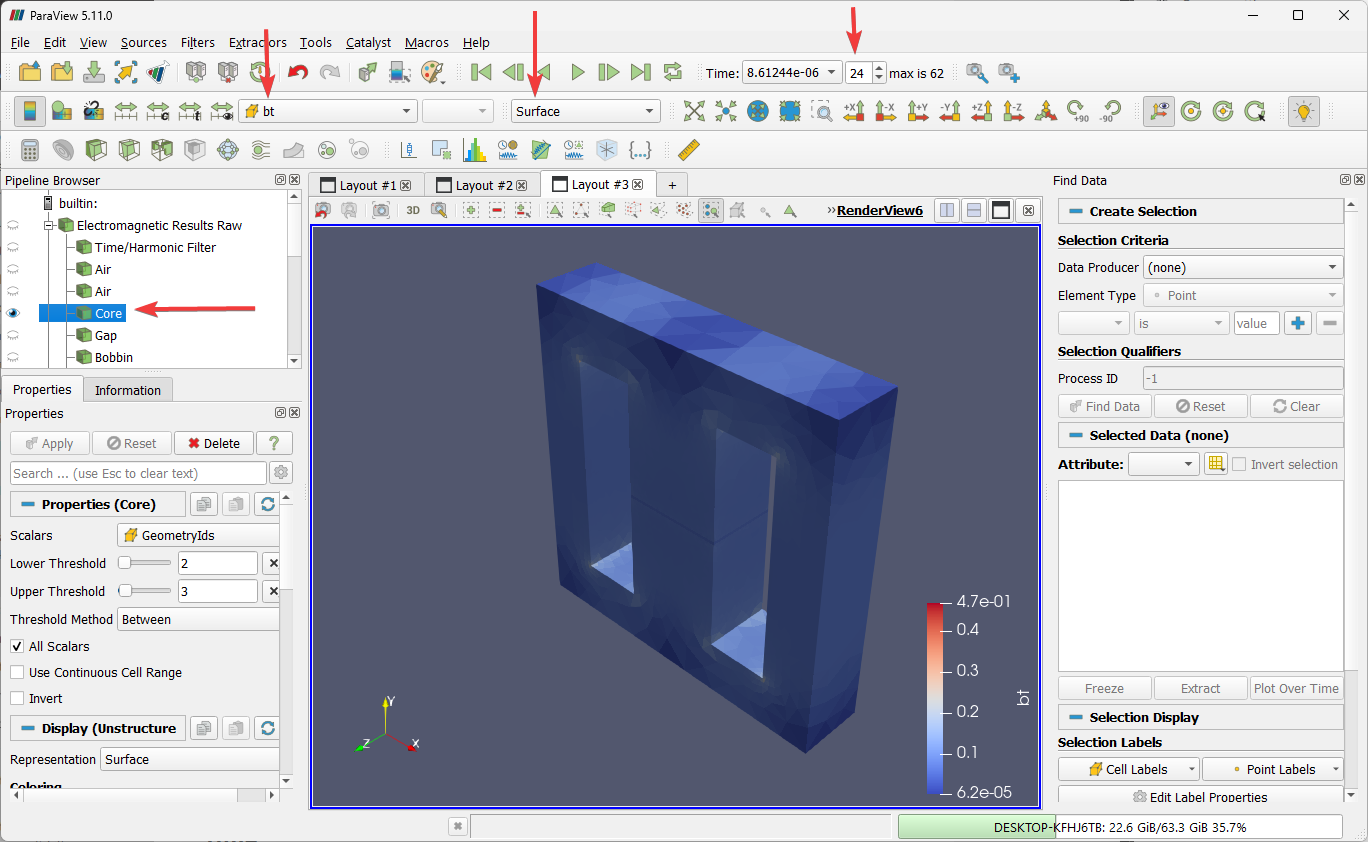Collapse the Create Selection section
The width and height of the screenshot is (1368, 842).
pos(1201,211)
